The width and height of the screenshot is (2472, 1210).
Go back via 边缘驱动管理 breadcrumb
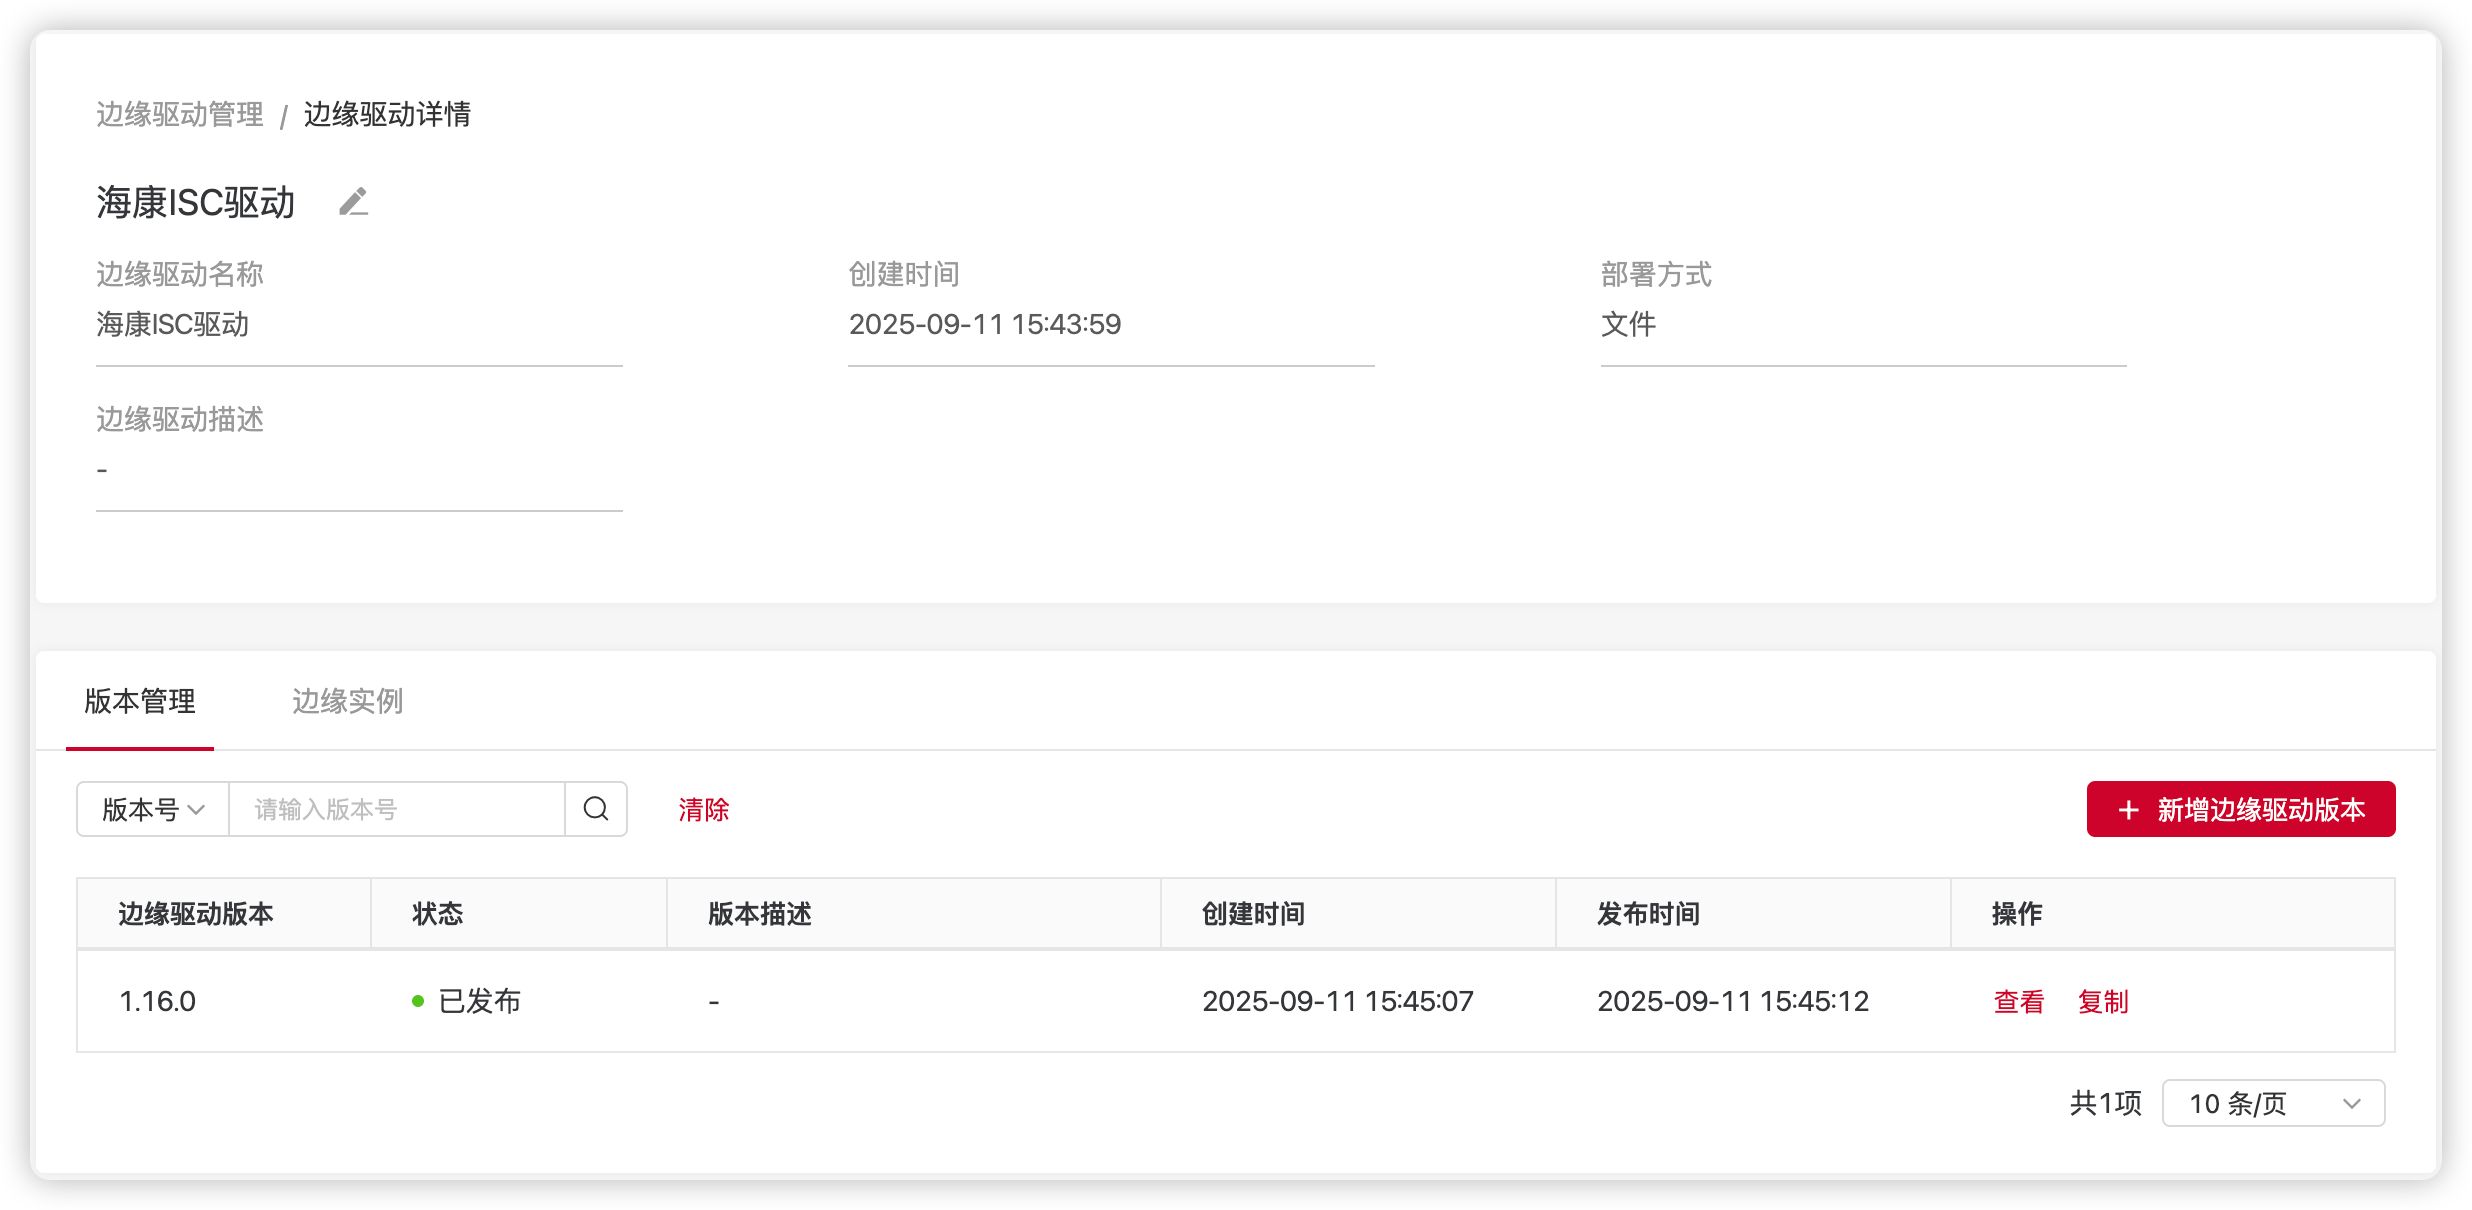tap(180, 114)
